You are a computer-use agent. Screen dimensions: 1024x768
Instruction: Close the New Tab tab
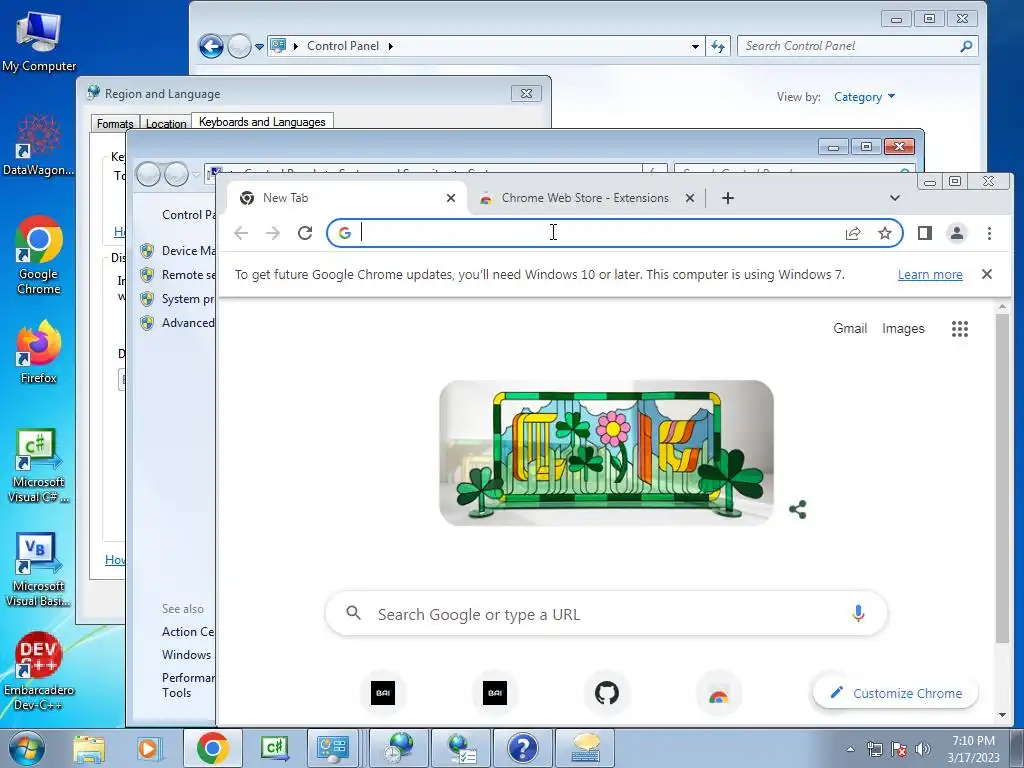[451, 198]
